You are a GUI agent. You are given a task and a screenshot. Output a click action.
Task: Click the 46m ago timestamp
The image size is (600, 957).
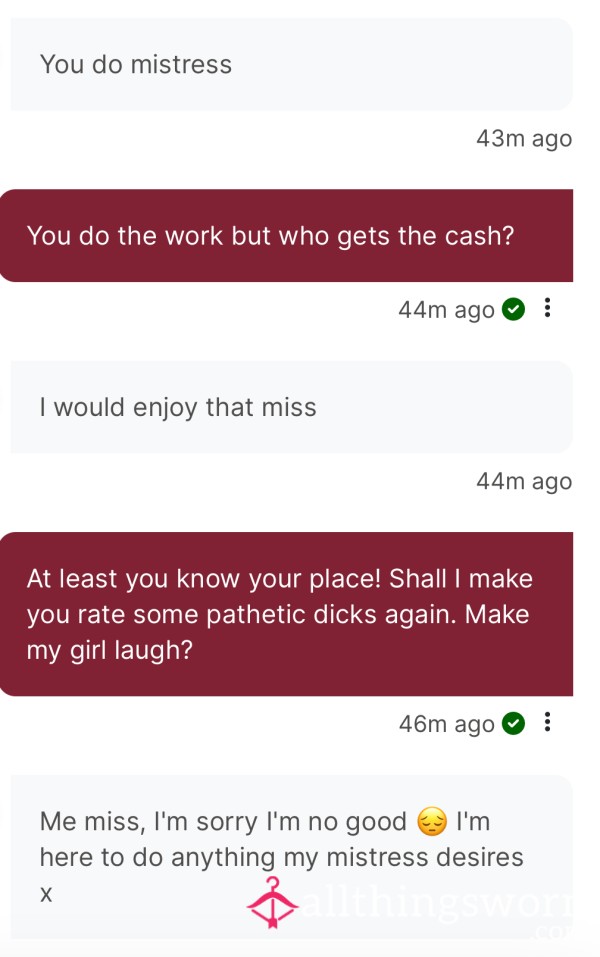click(x=446, y=724)
